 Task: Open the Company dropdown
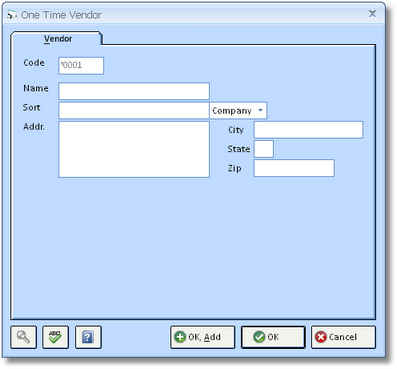pos(238,110)
